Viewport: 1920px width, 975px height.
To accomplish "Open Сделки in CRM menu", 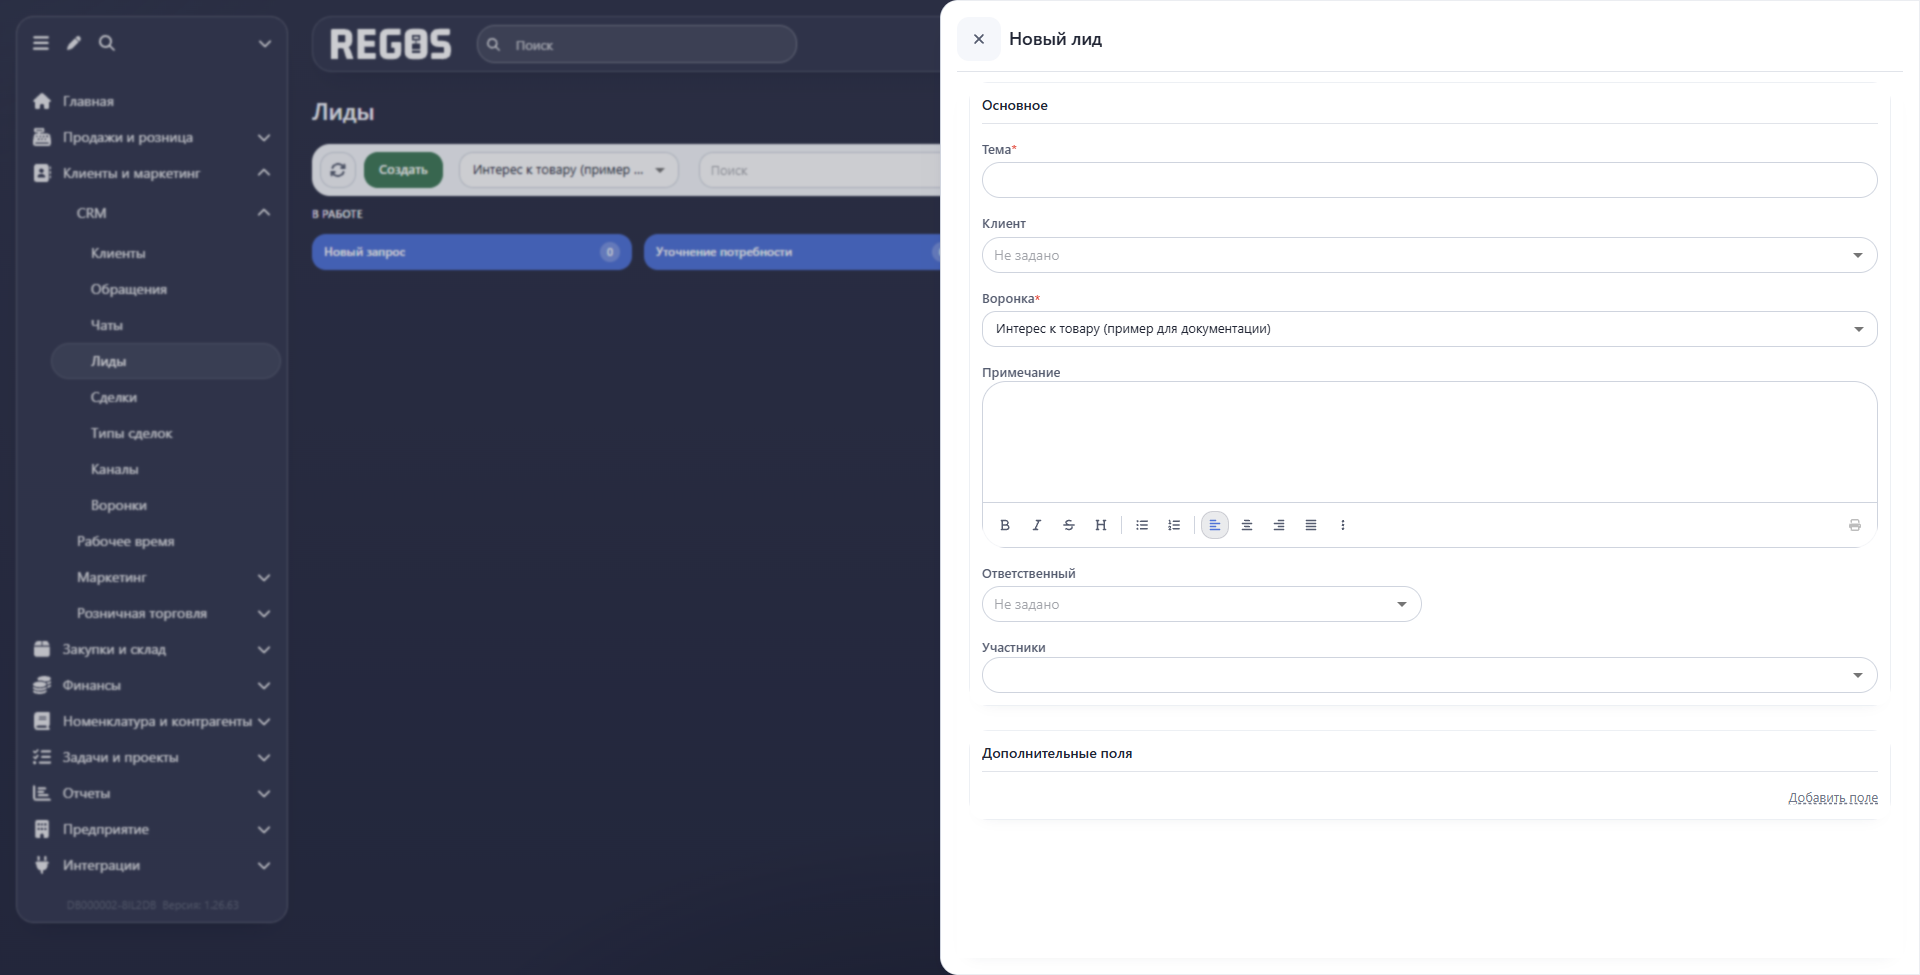I will click(114, 397).
